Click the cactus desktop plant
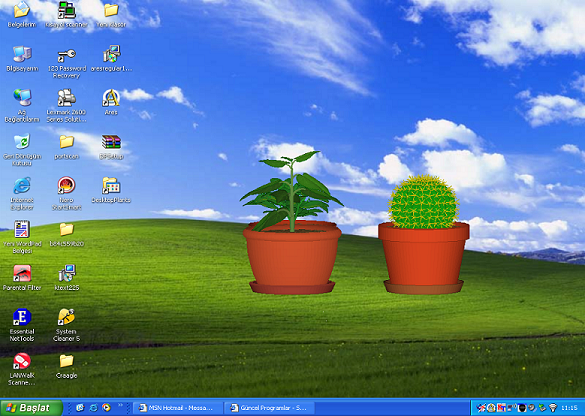The image size is (585, 416). coord(423,235)
